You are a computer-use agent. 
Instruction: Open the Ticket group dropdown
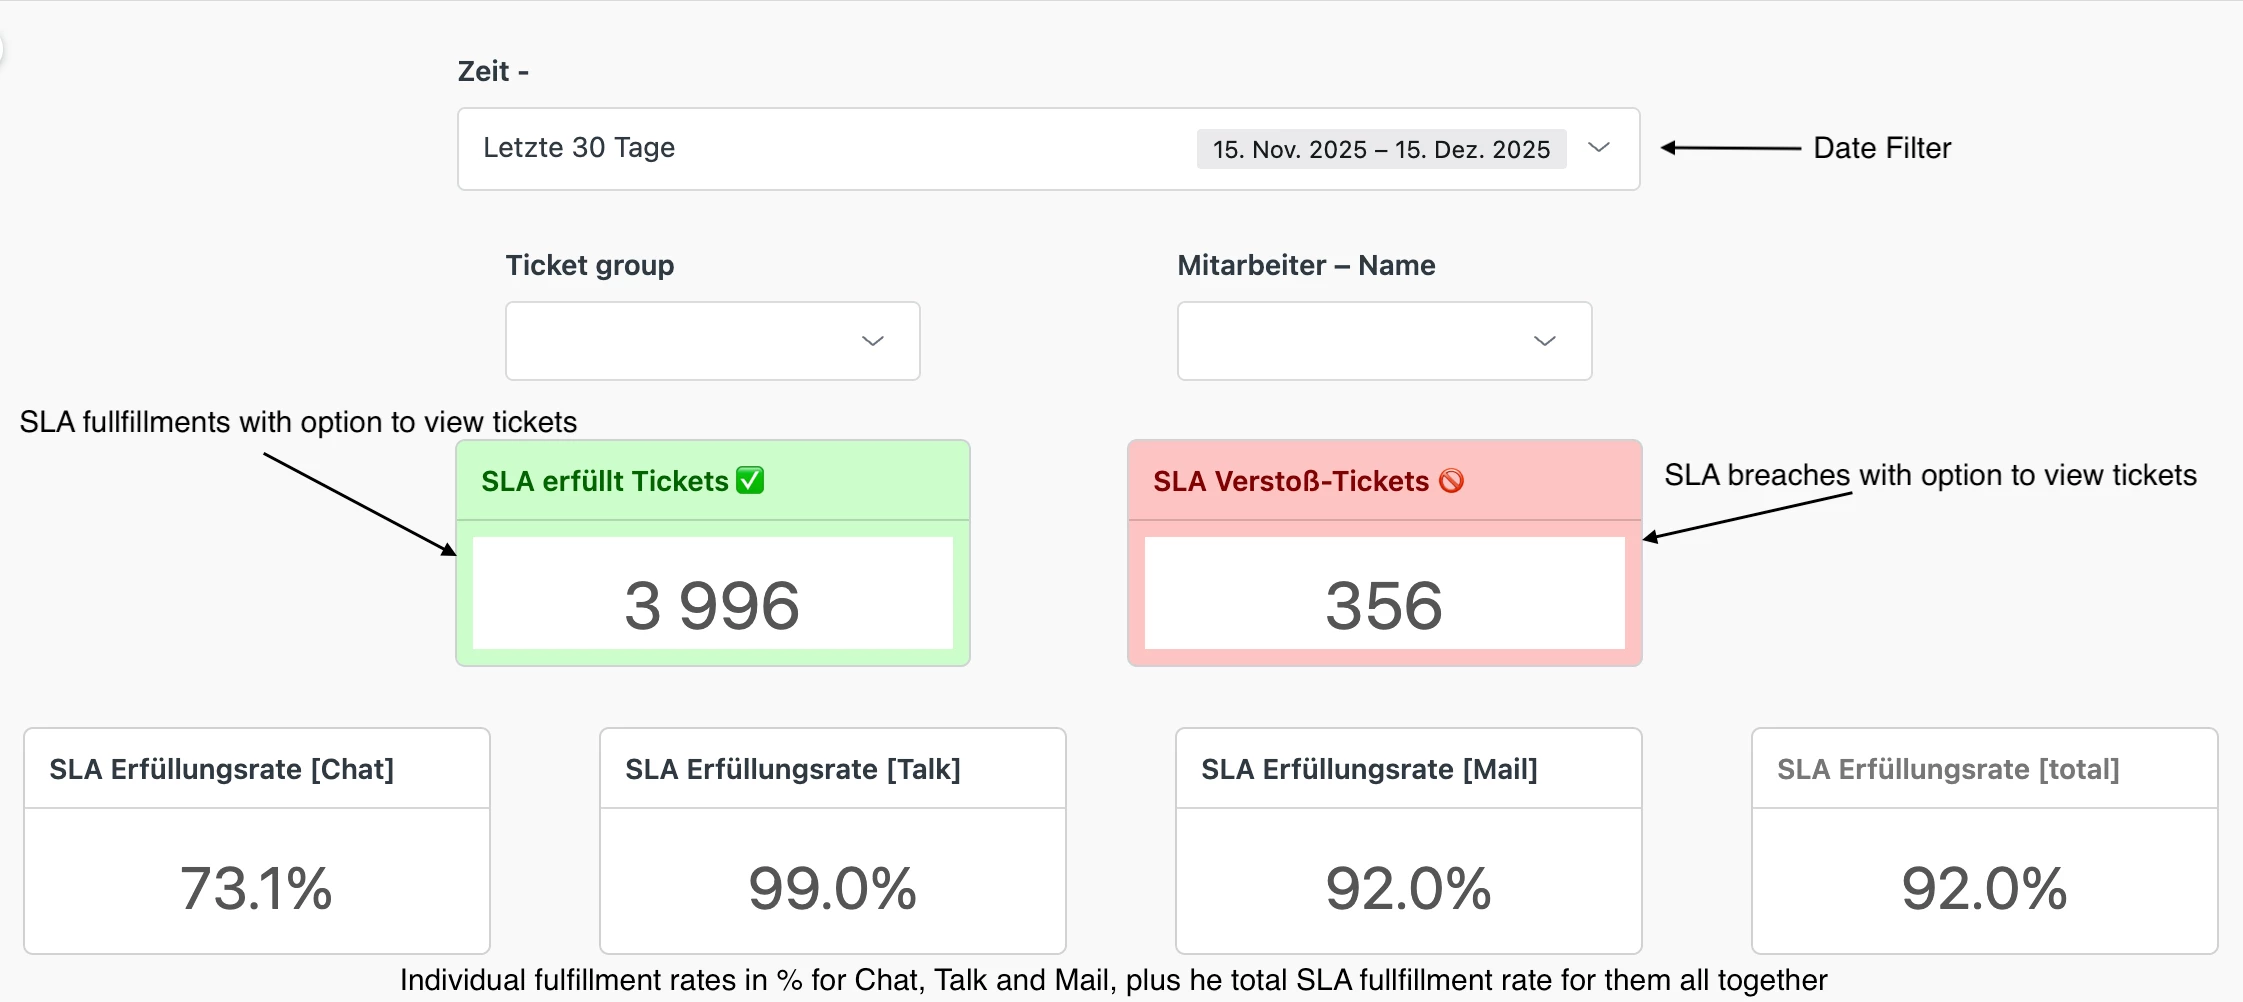pyautogui.click(x=712, y=341)
